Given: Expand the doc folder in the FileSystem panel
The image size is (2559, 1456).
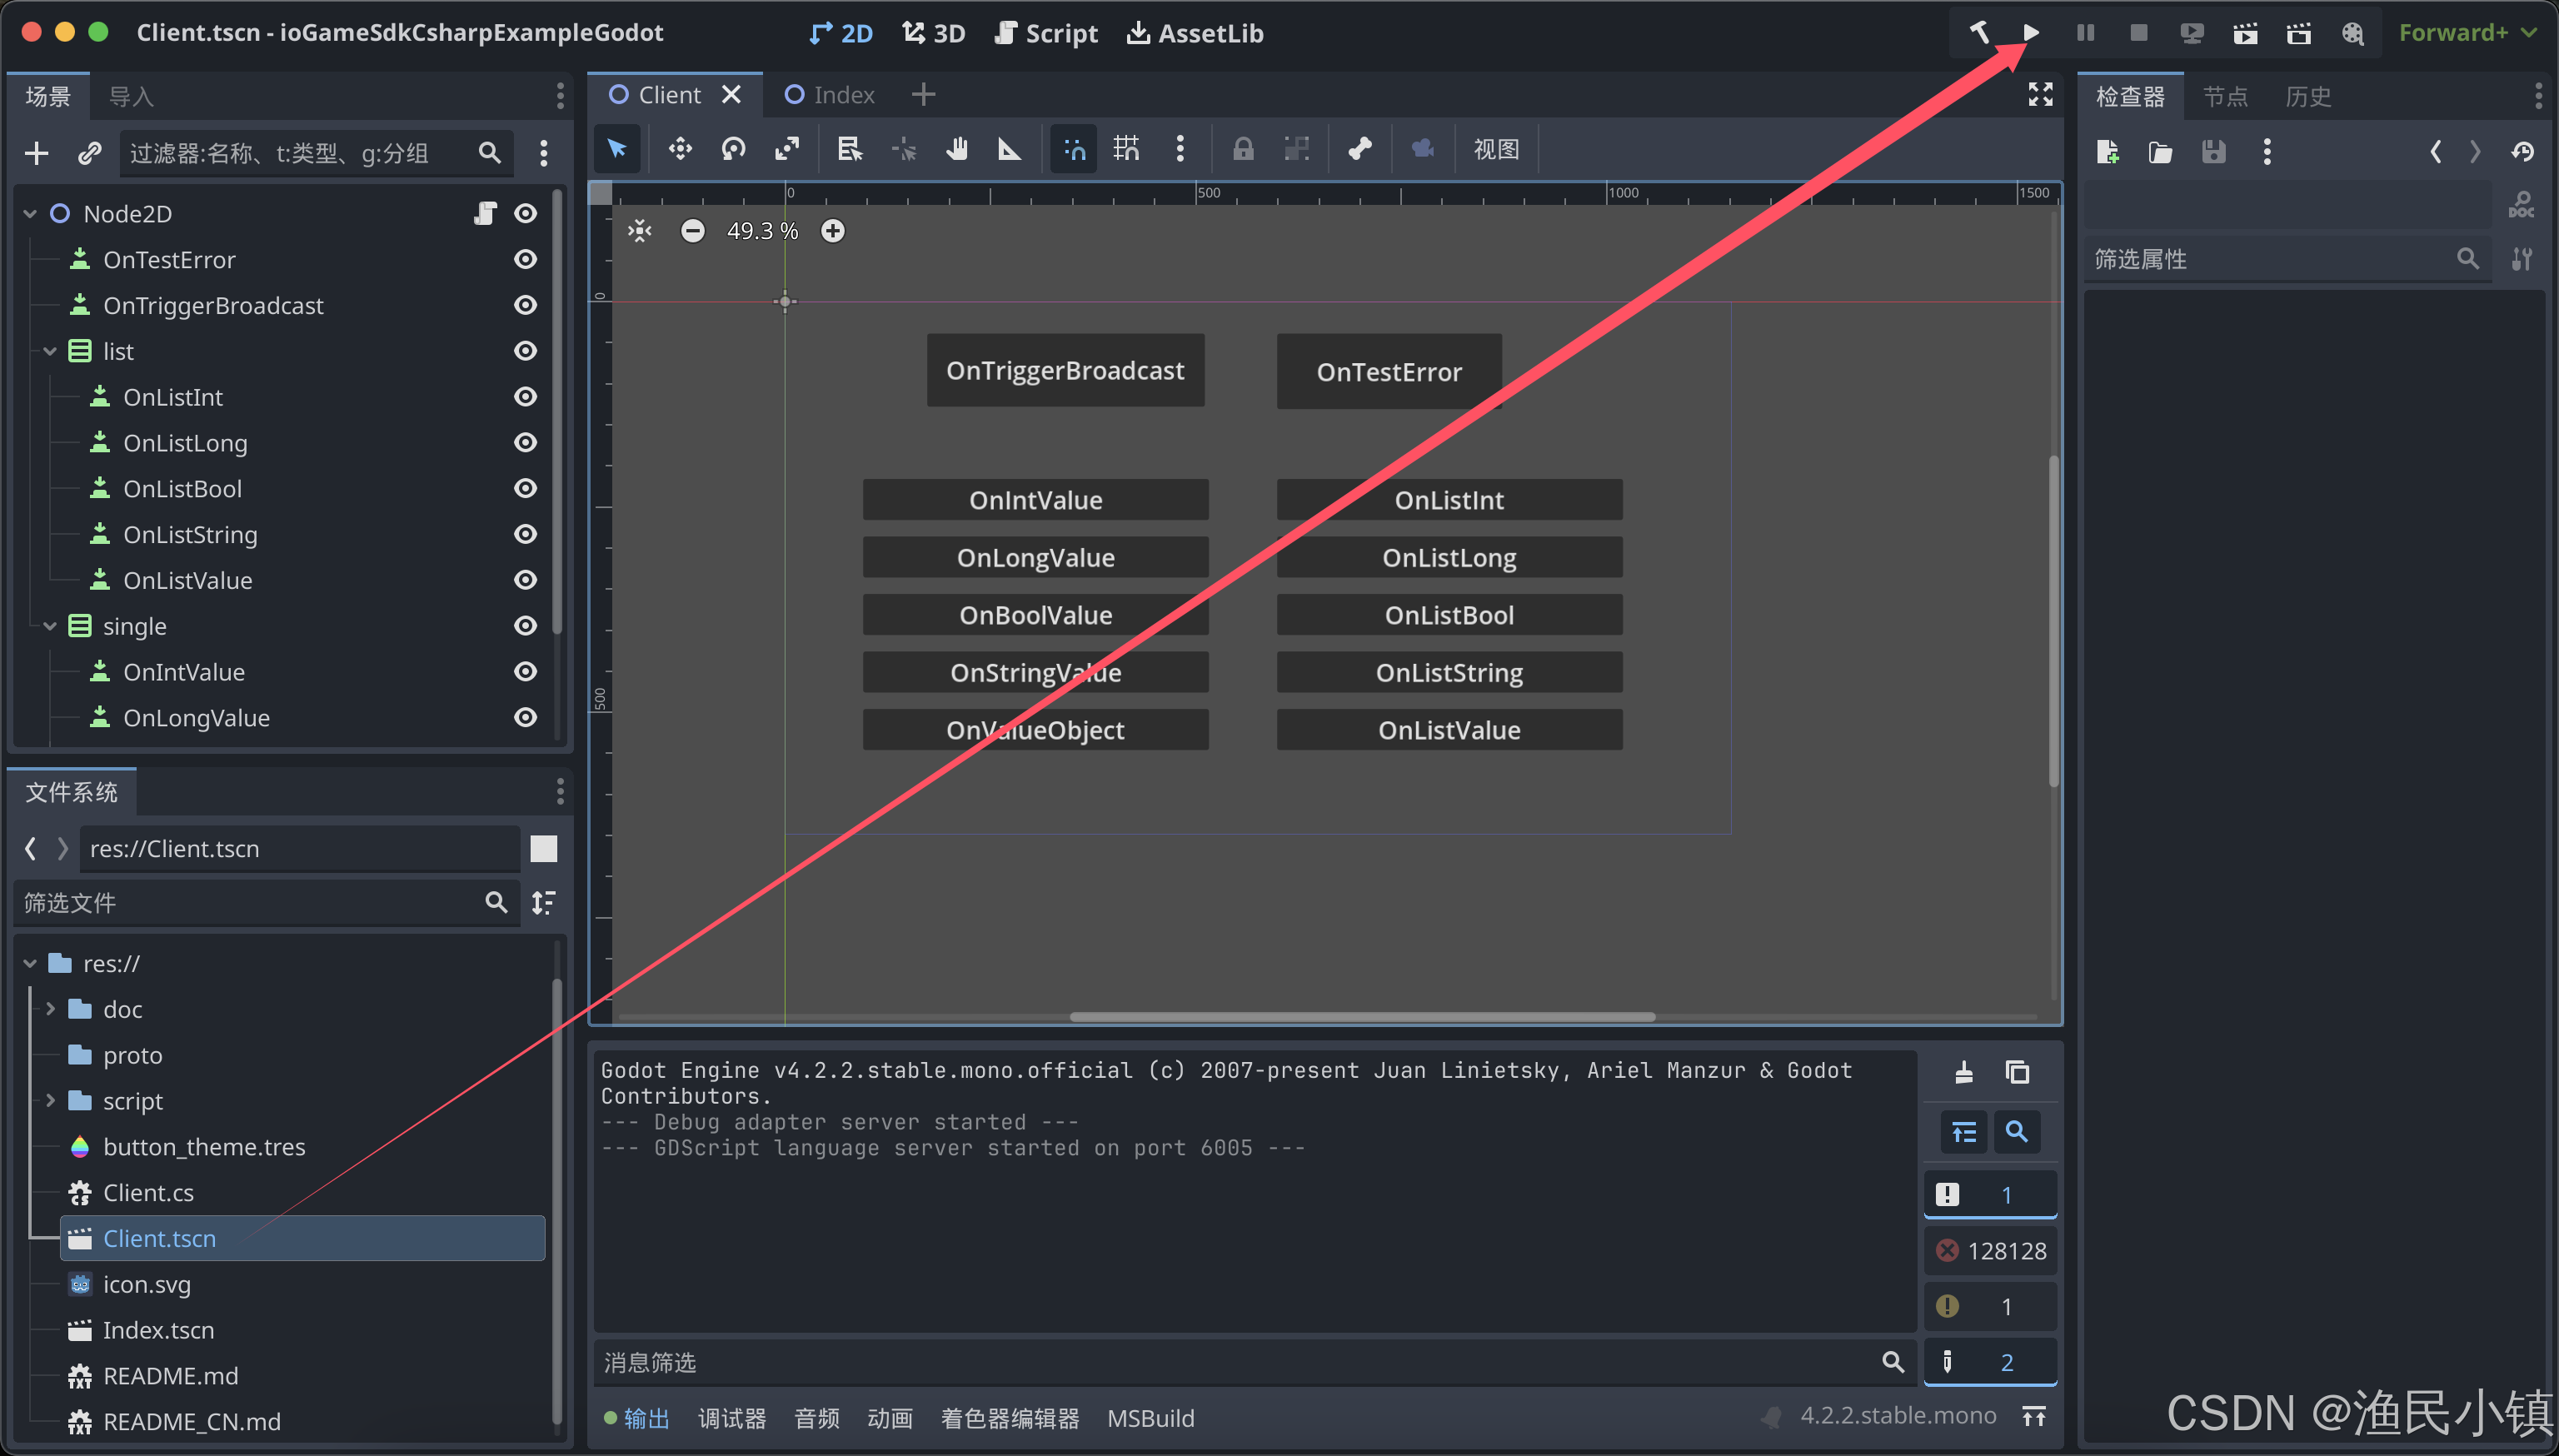Looking at the screenshot, I should [50, 1008].
